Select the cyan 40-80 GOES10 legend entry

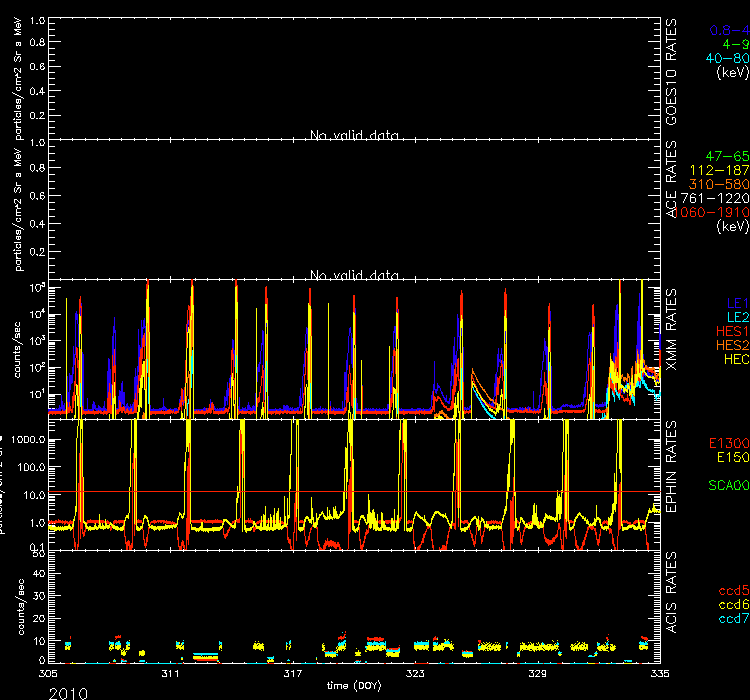click(726, 58)
